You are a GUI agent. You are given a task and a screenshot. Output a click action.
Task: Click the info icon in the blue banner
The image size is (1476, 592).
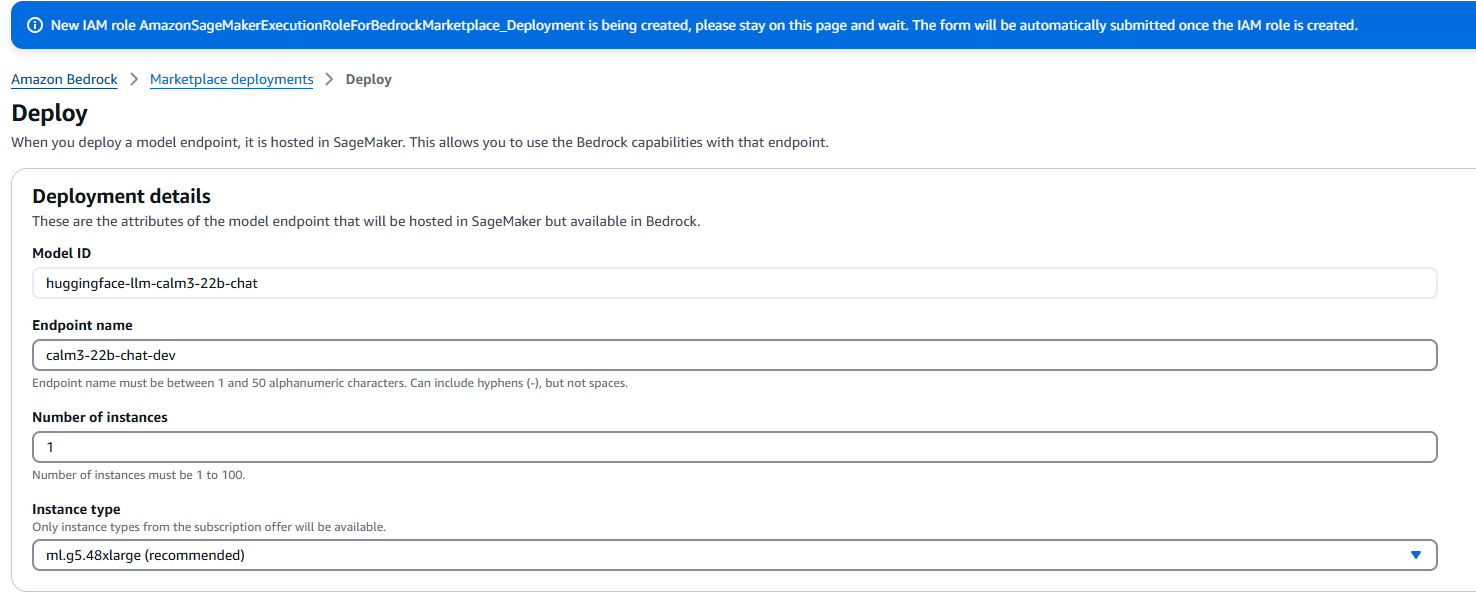point(35,25)
